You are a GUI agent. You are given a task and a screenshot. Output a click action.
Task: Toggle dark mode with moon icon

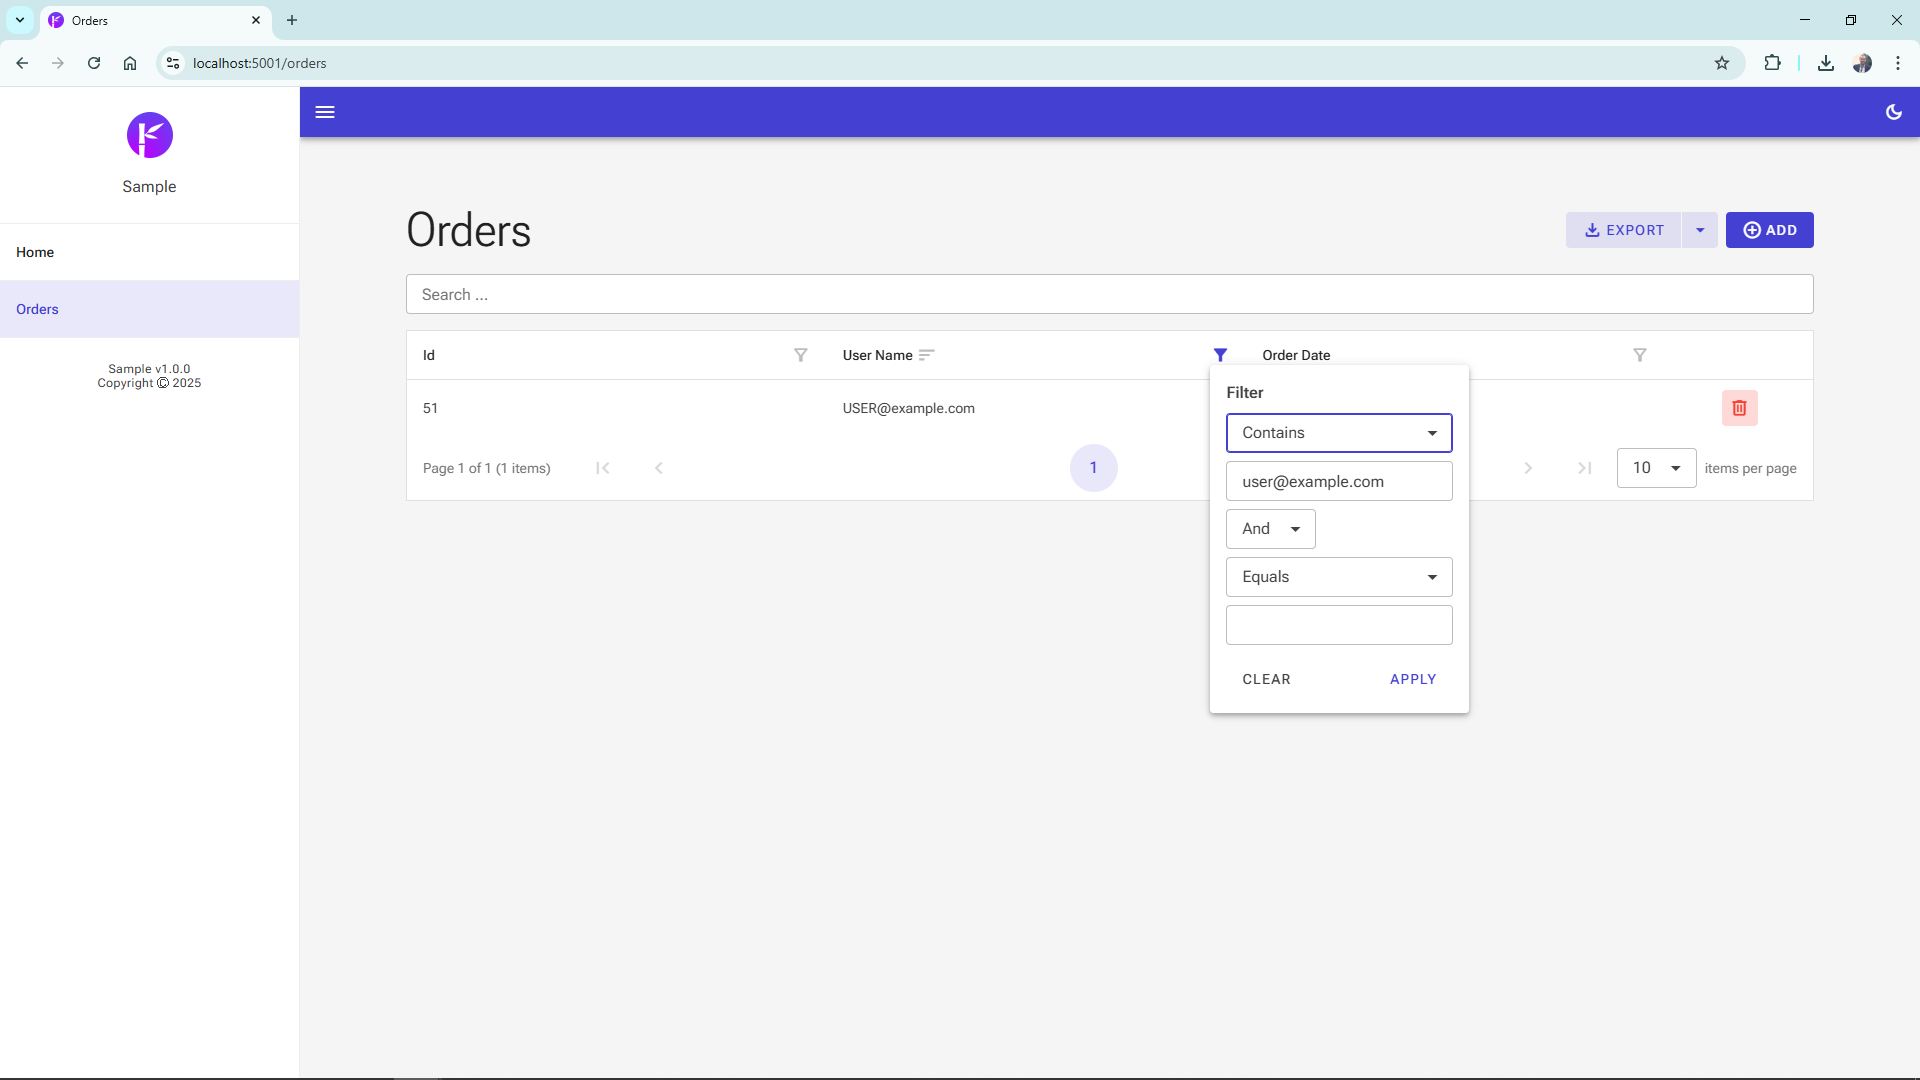tap(1893, 112)
